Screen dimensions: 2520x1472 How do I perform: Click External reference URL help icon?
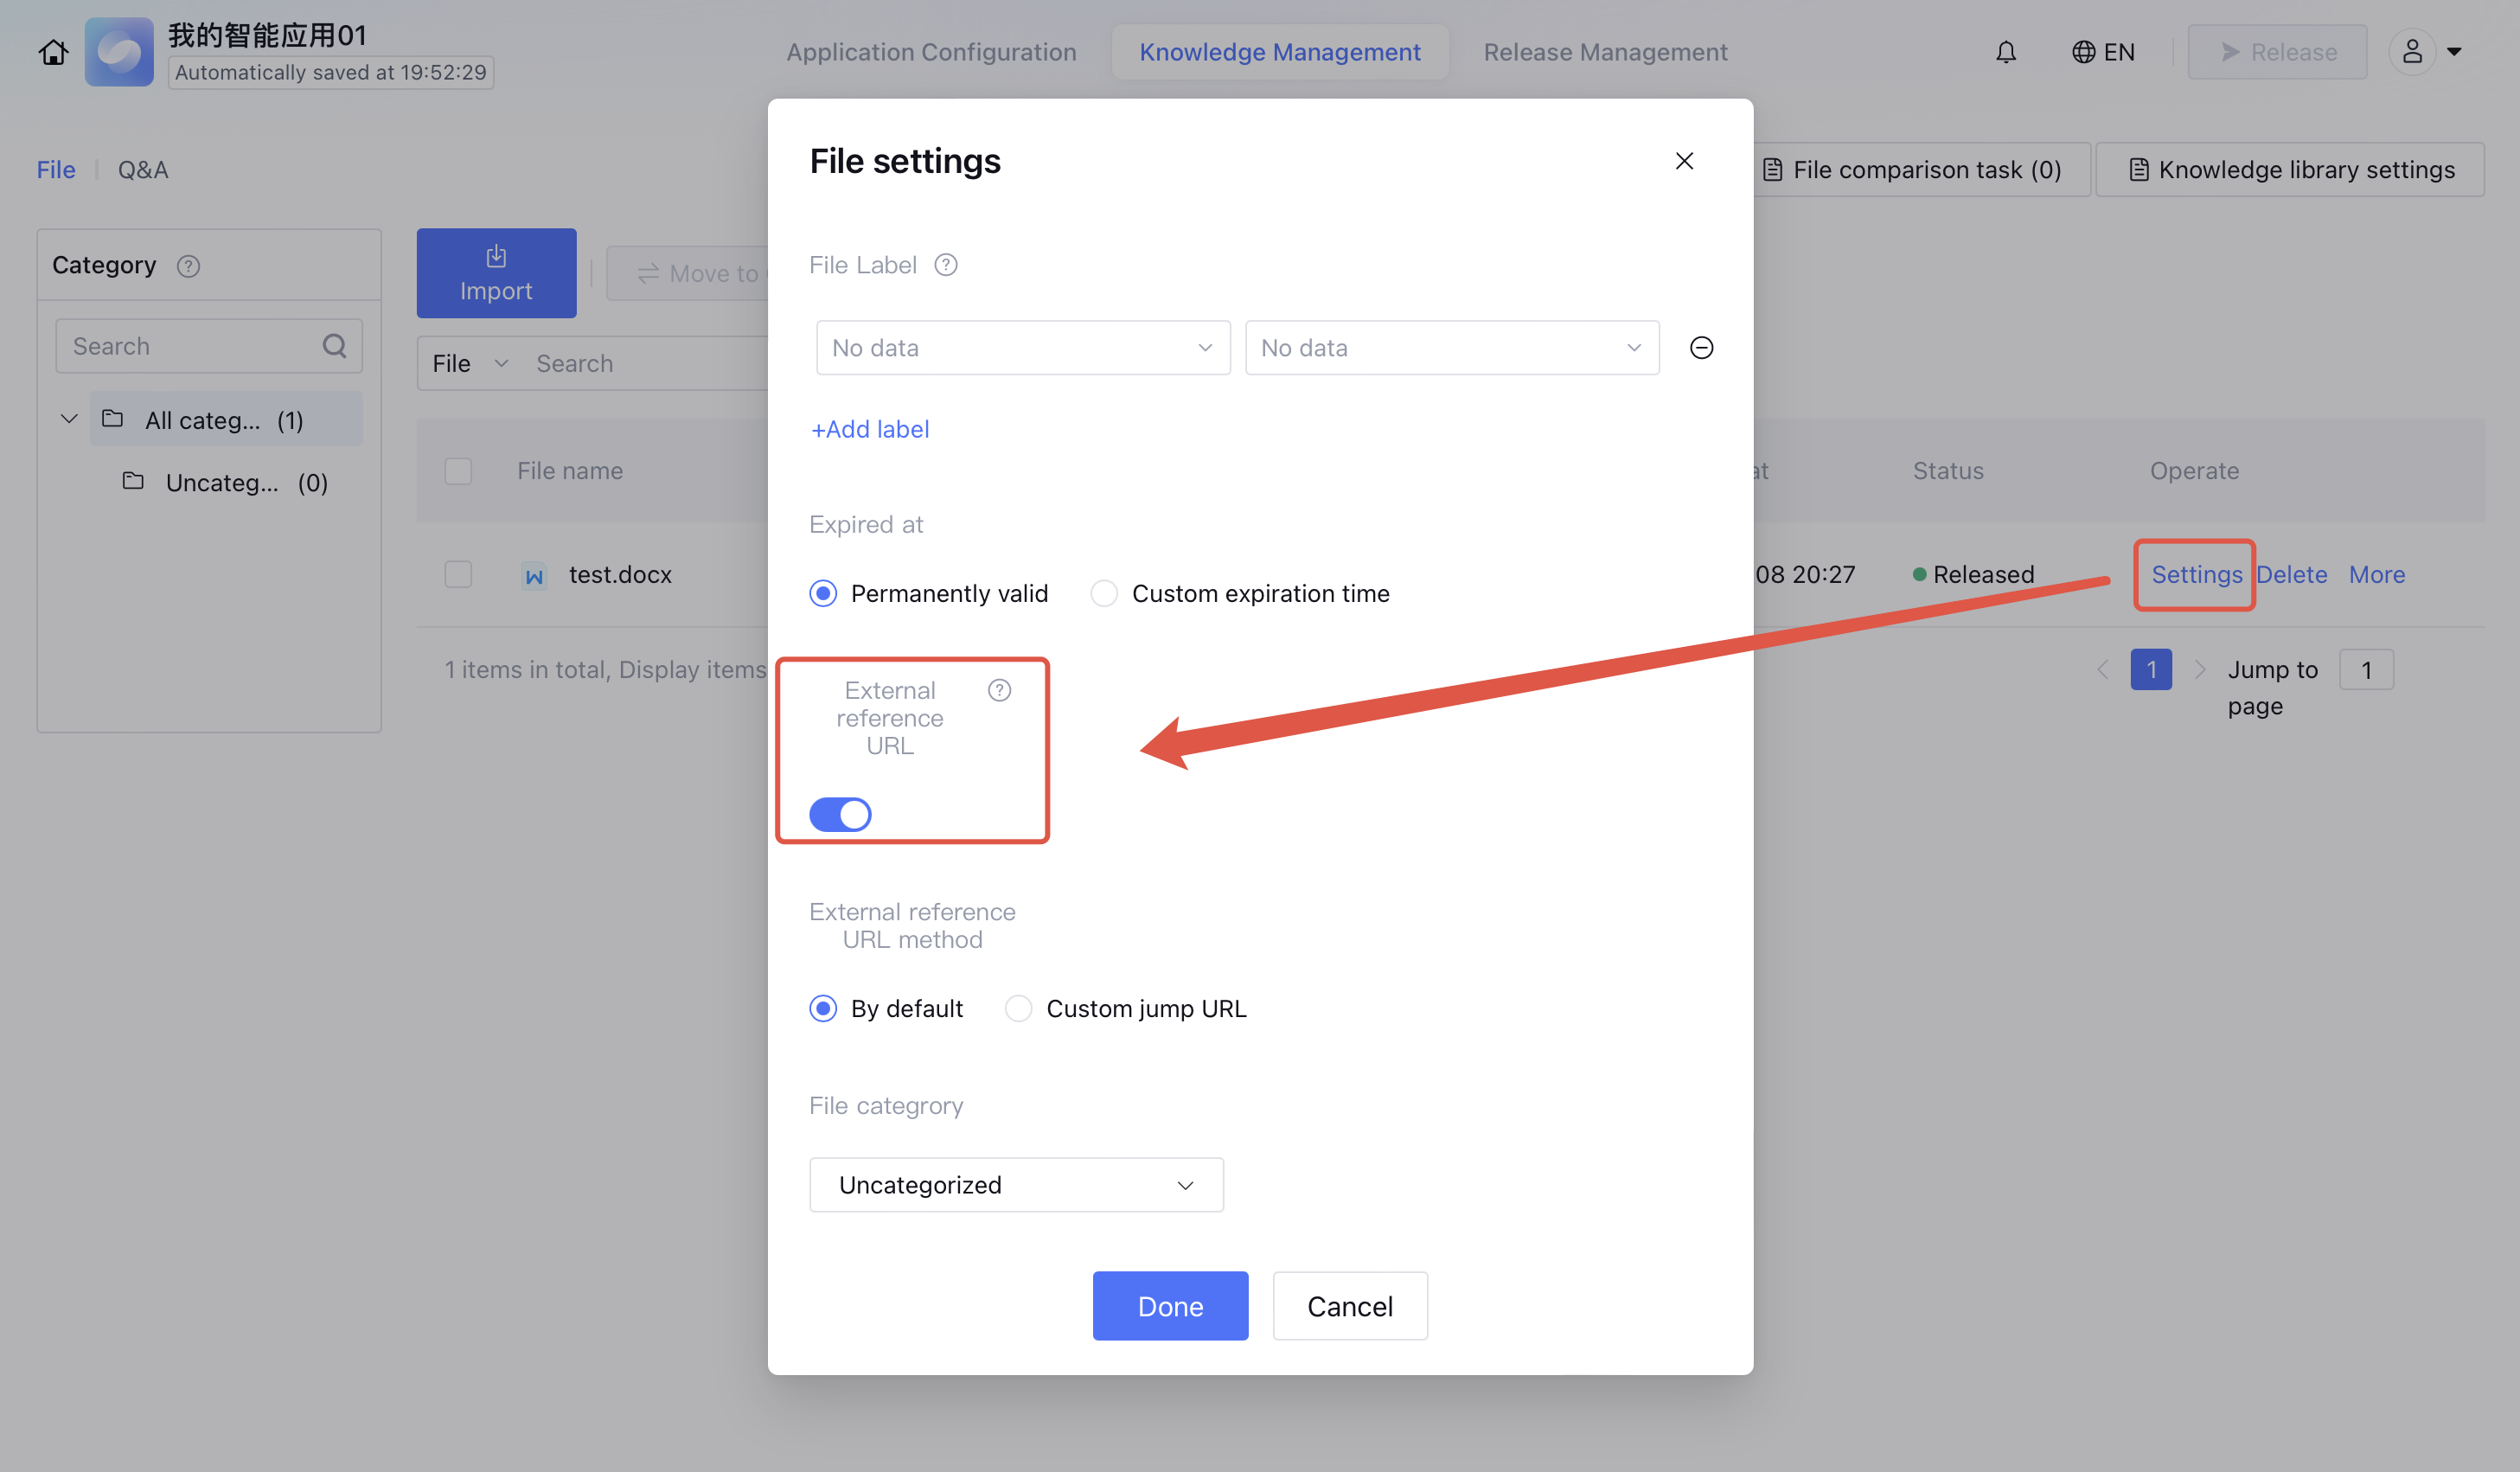999,690
